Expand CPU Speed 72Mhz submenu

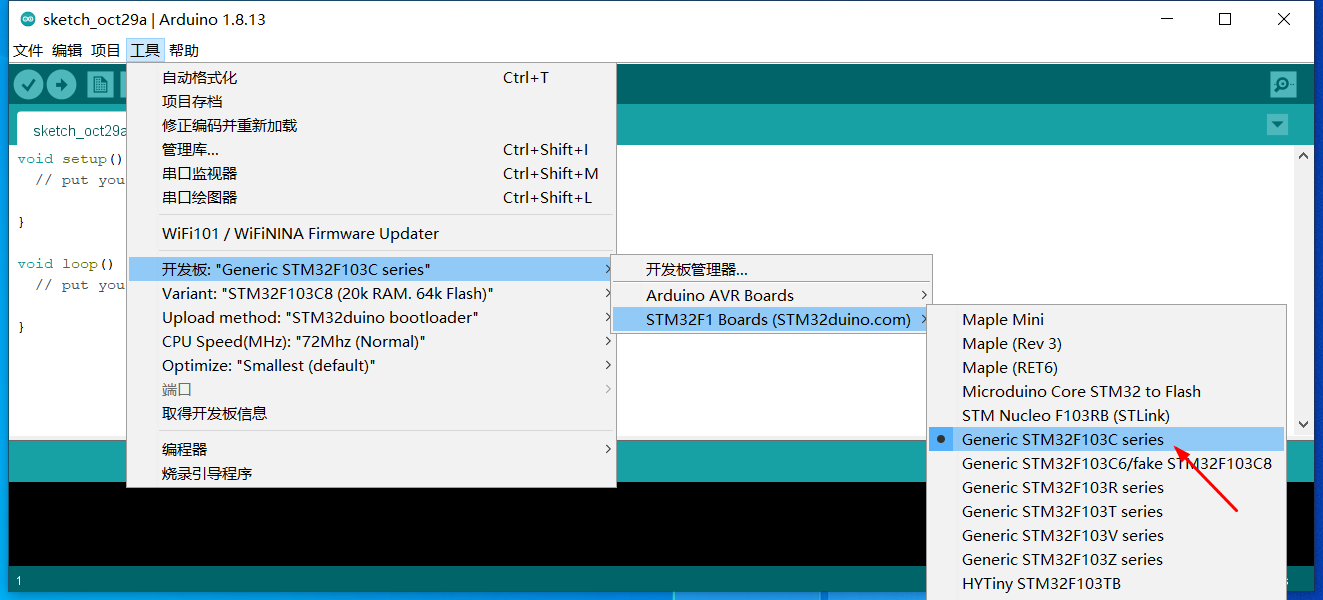(371, 341)
